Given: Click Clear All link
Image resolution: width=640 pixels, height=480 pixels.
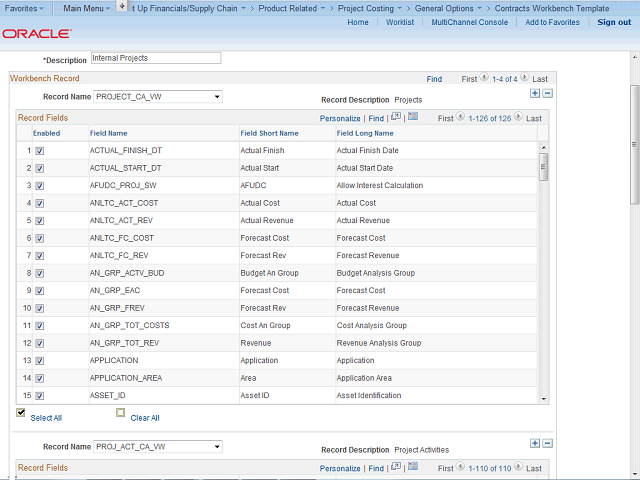Looking at the screenshot, I should click(x=145, y=418).
